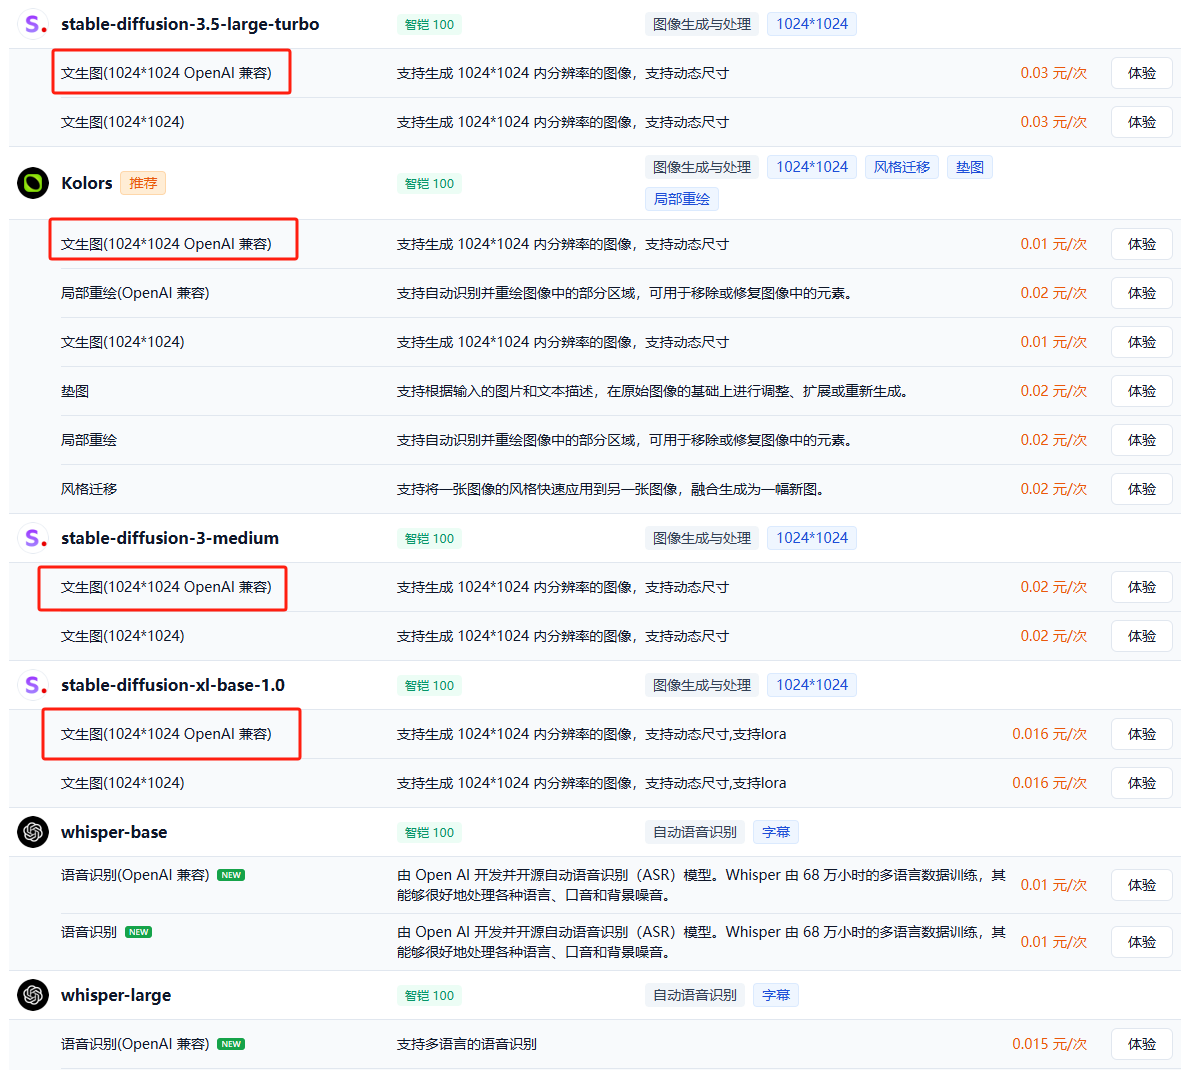This screenshot has height=1070, width=1189.
Task: Click 图像生成与处理 tag on stable-diffusion-3-medium header
Action: click(x=701, y=538)
